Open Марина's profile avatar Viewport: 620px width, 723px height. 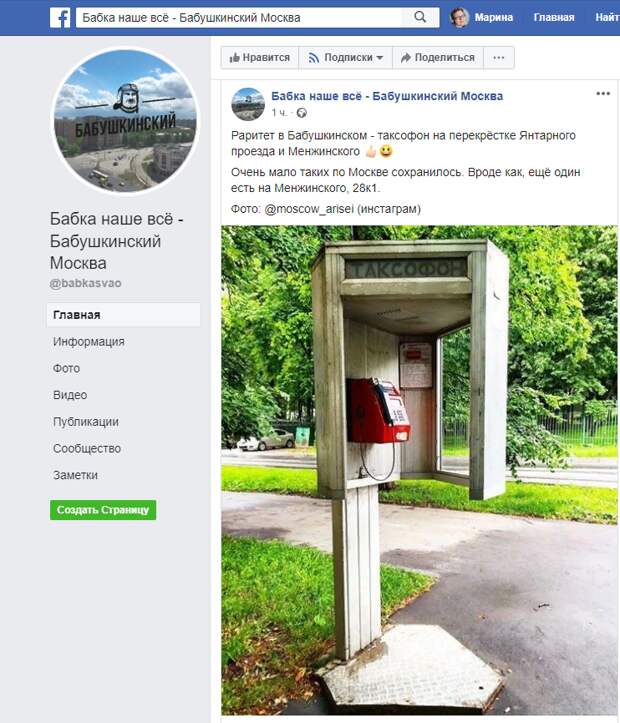460,18
